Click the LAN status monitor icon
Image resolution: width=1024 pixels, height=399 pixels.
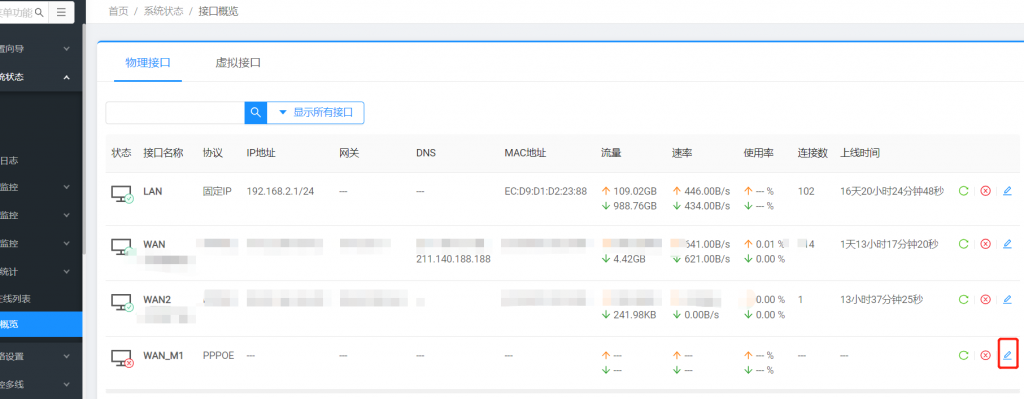121,194
